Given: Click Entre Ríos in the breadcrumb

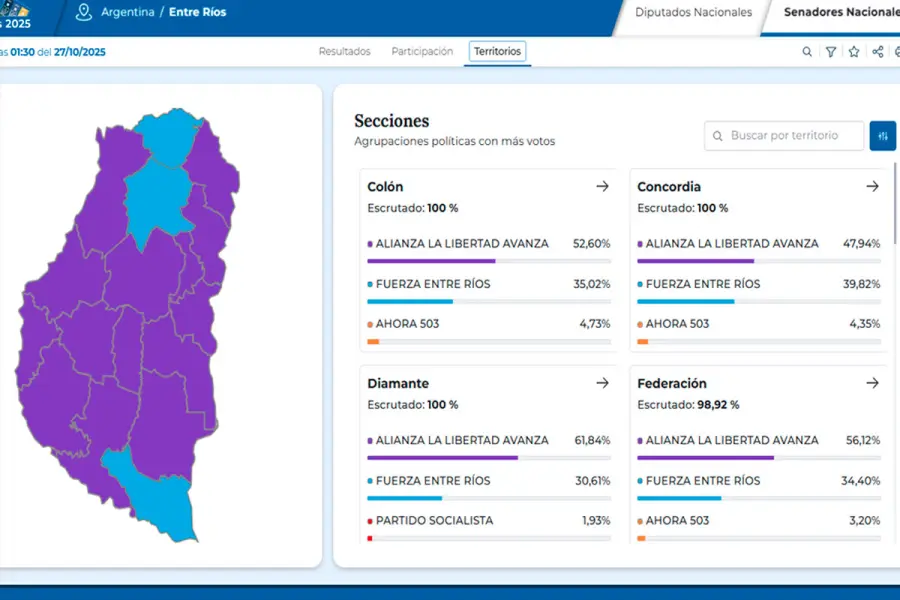Looking at the screenshot, I should (x=197, y=13).
